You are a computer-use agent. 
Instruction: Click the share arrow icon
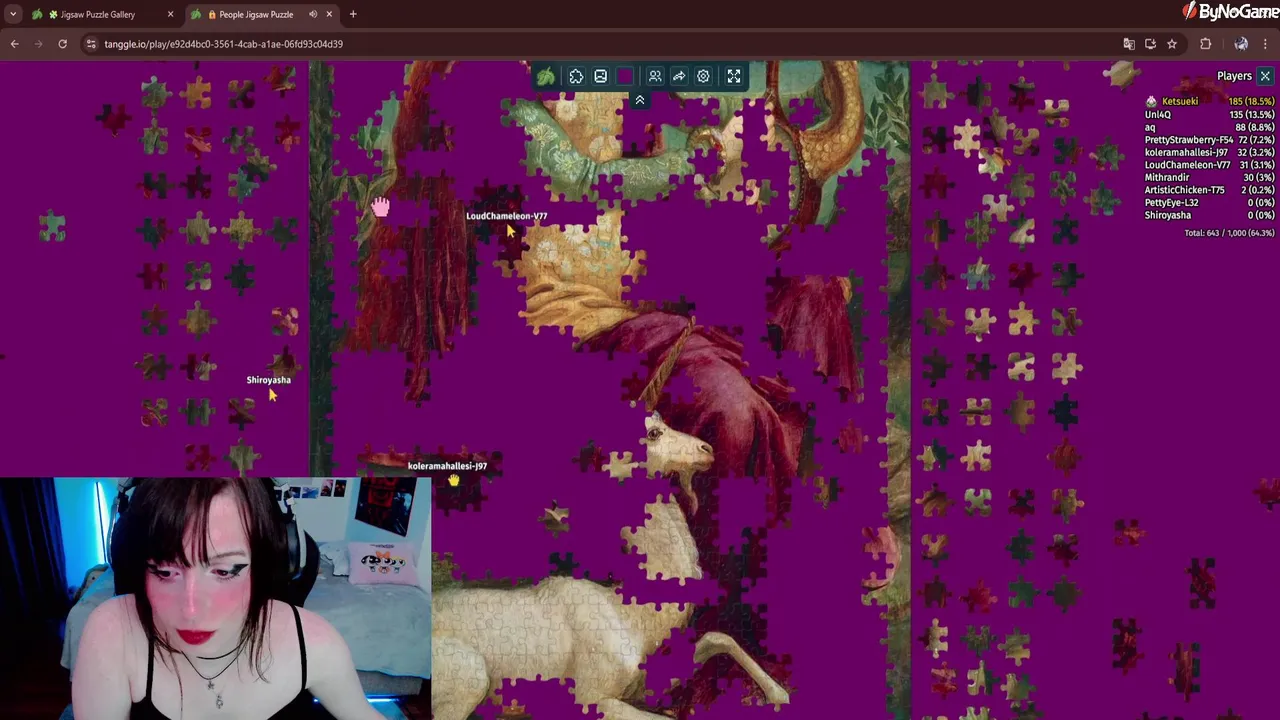click(679, 76)
